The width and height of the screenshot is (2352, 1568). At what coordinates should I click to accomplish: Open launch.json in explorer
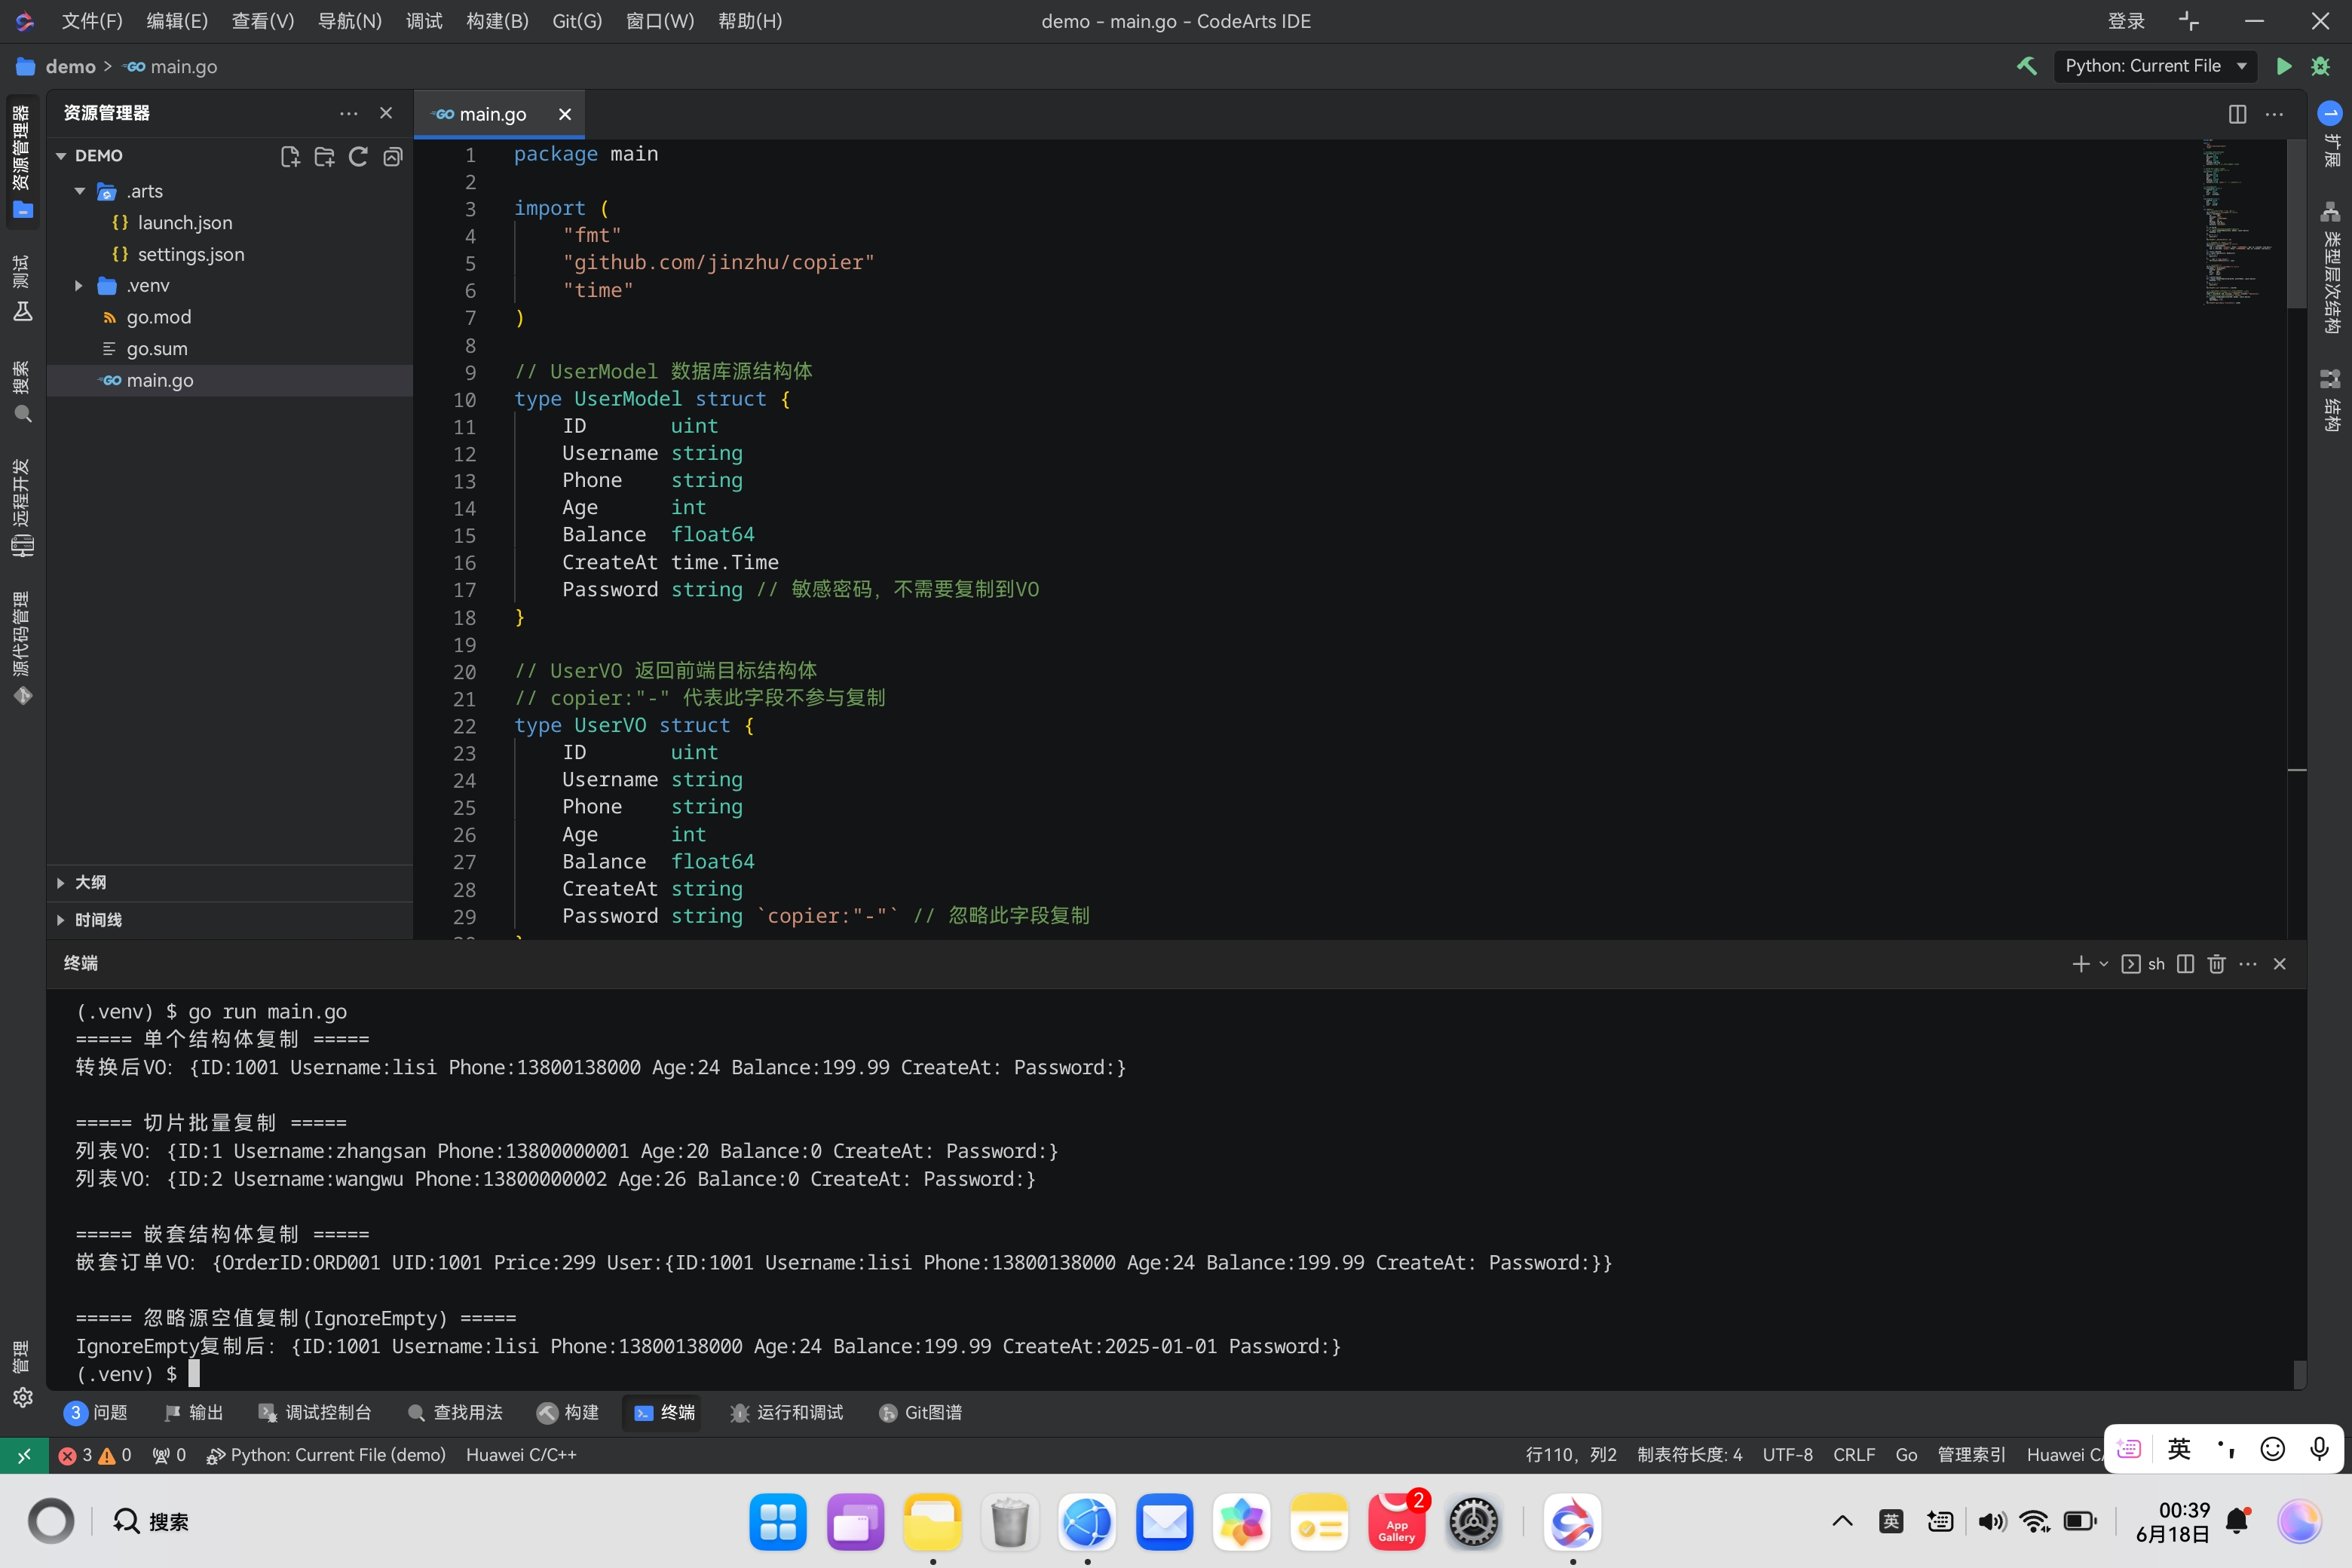pos(185,223)
